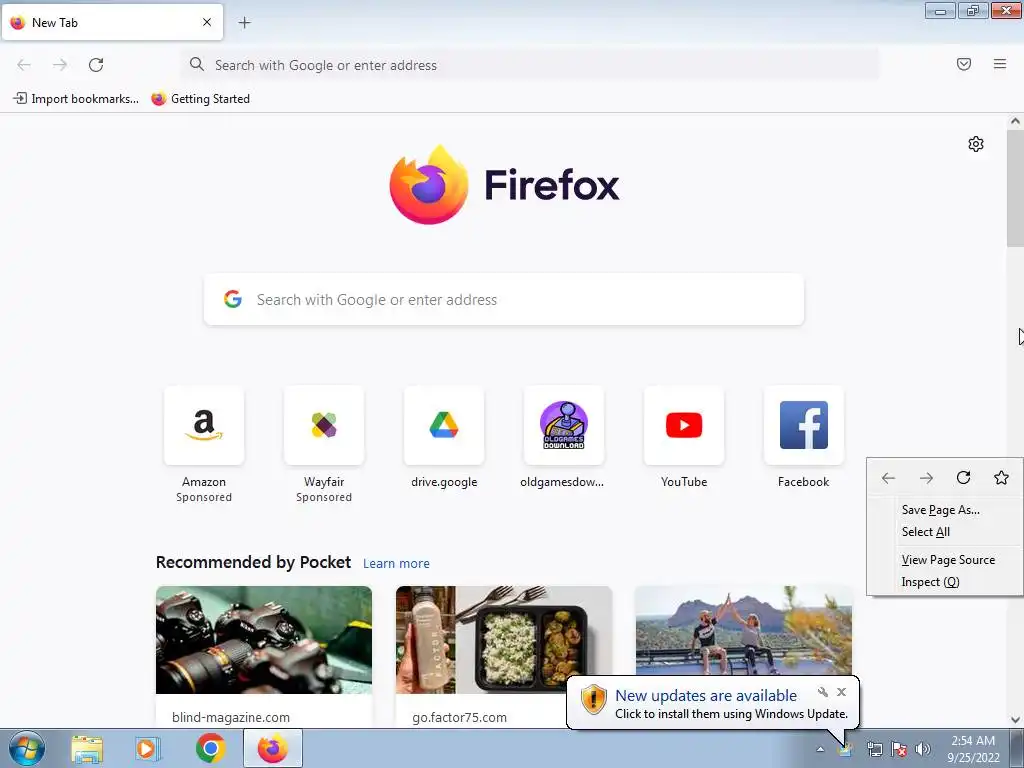1024x768 pixels.
Task: Click Forward arrow in the context menu
Action: coord(926,478)
